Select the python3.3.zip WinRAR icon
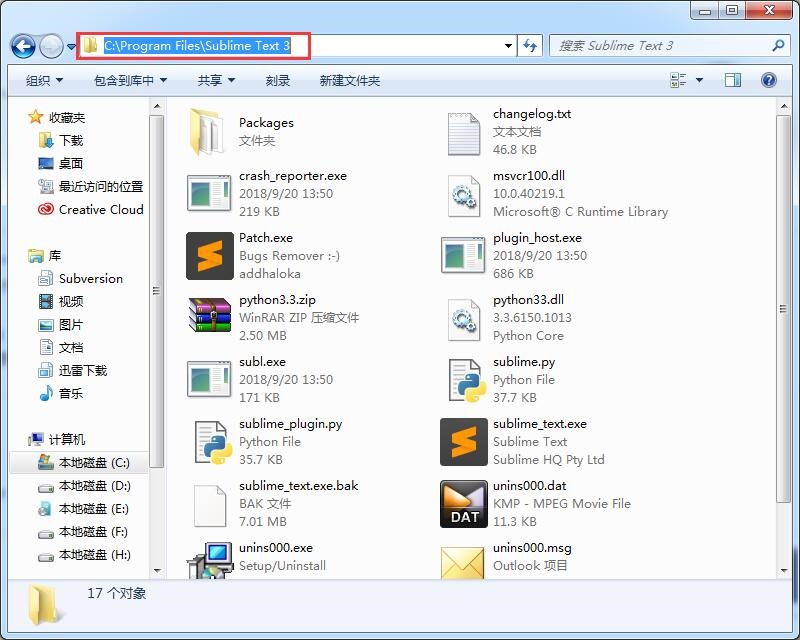800x640 pixels. click(x=210, y=315)
